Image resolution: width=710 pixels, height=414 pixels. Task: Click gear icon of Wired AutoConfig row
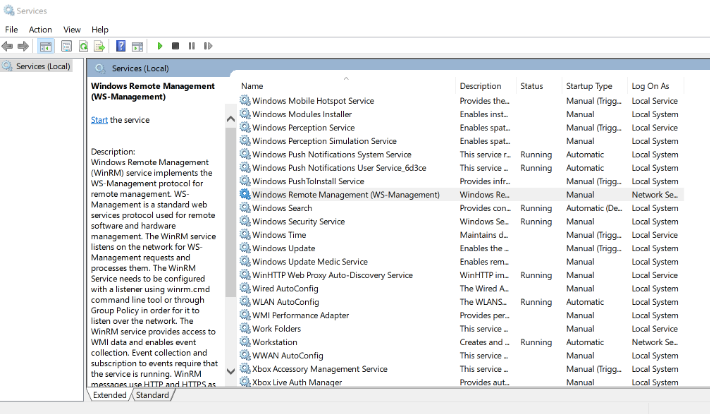tap(245, 288)
